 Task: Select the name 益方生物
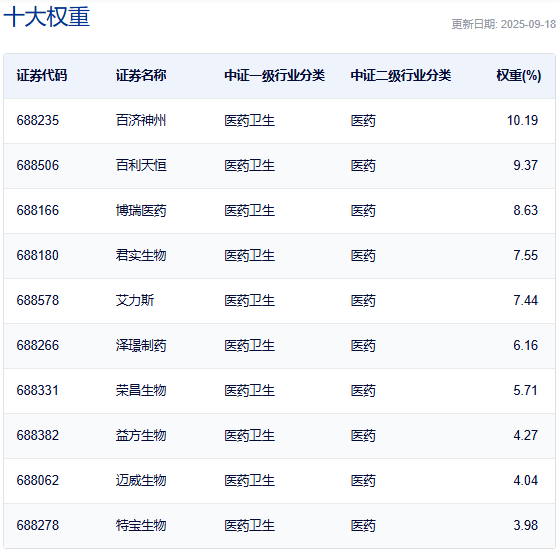[x=141, y=436]
